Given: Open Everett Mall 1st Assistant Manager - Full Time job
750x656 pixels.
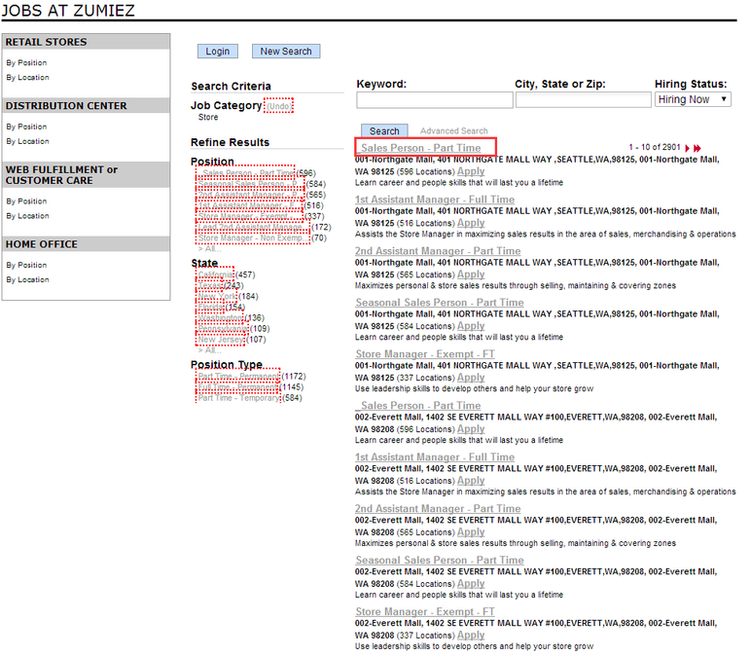Looking at the screenshot, I should point(435,458).
